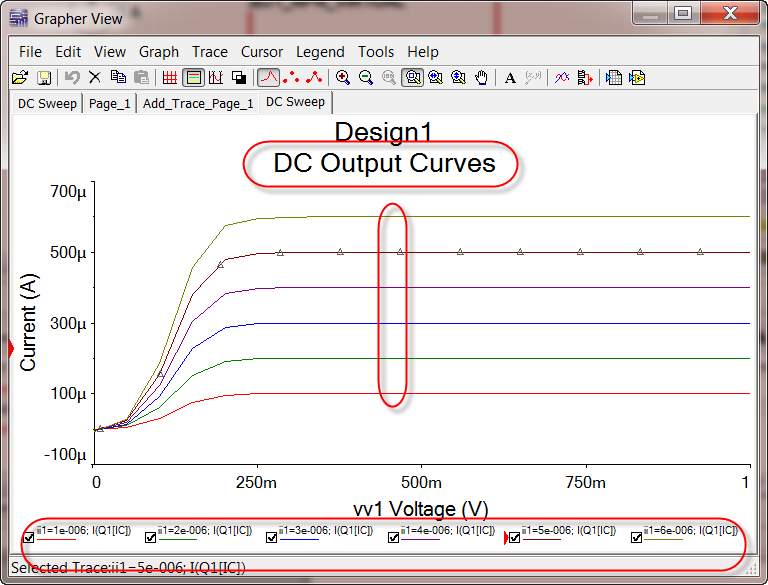Click the ii1=5e-006; I(Q1[IC]) legend label
Viewport: 768px width, 585px height.
click(x=569, y=530)
